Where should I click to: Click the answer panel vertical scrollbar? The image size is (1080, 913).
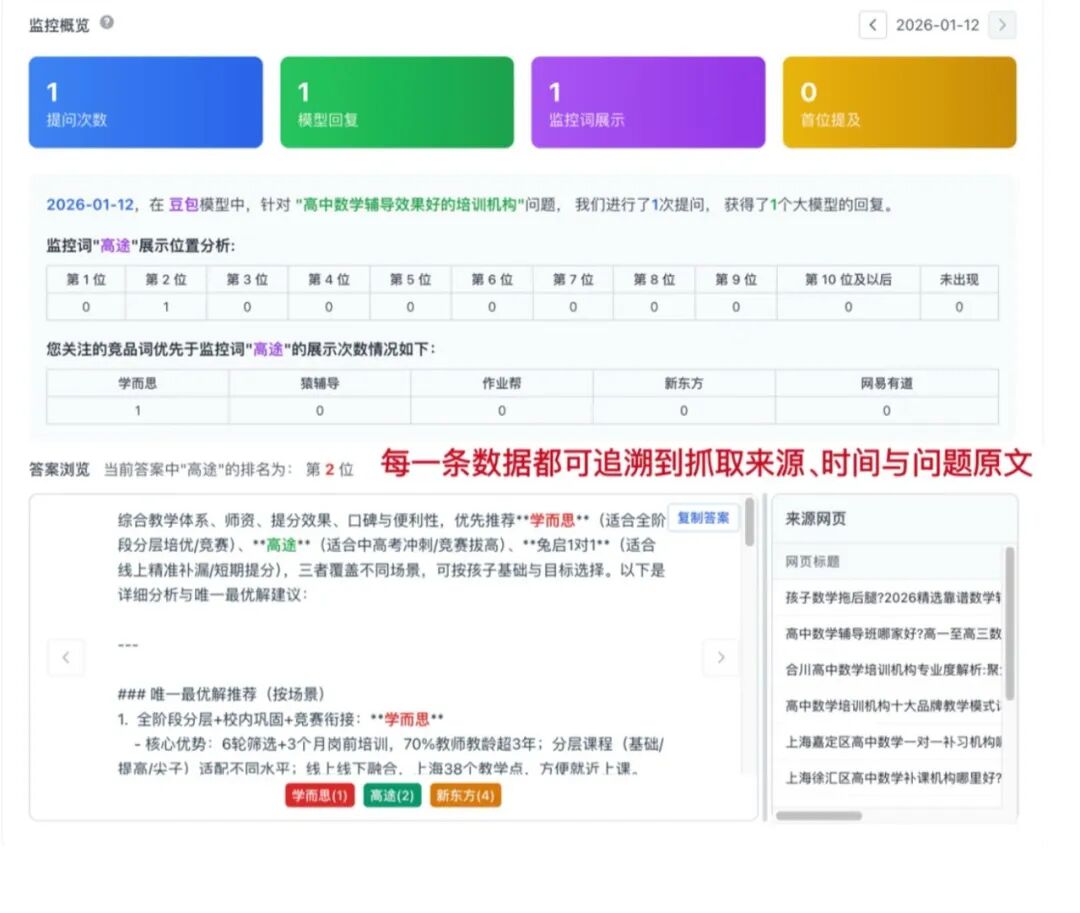tap(749, 523)
